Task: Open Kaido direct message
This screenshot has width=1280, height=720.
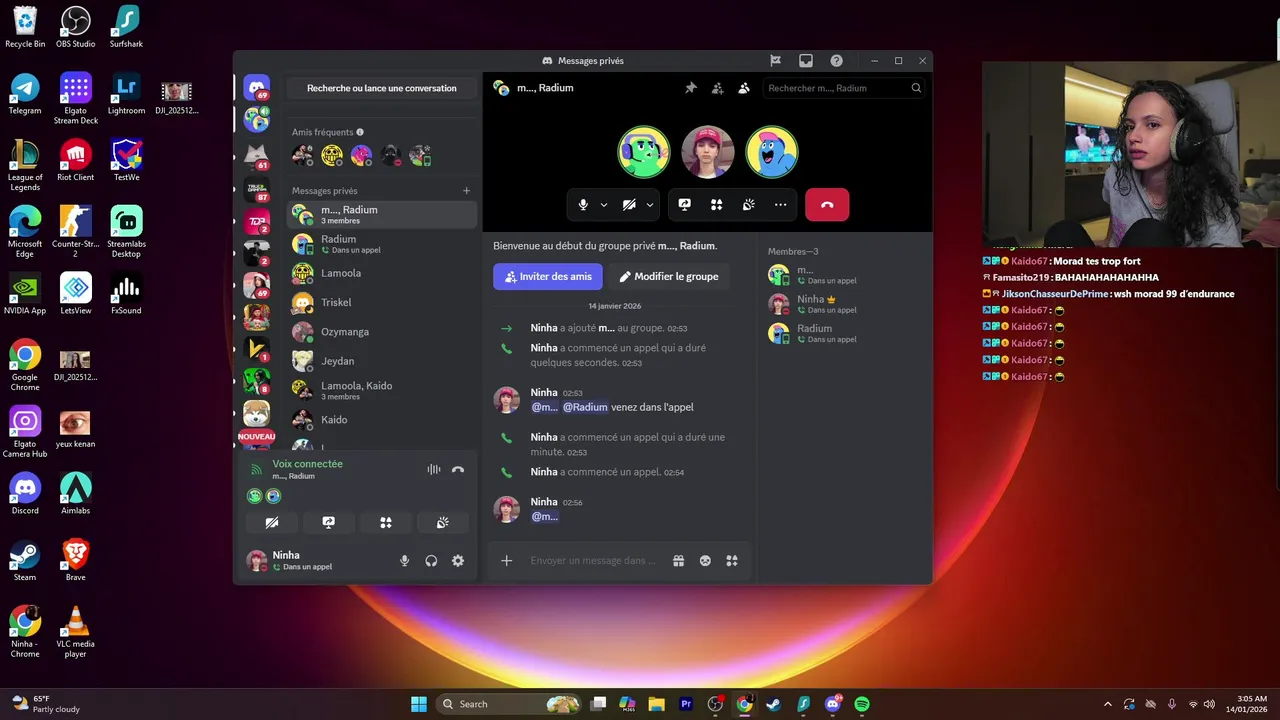Action: point(382,420)
